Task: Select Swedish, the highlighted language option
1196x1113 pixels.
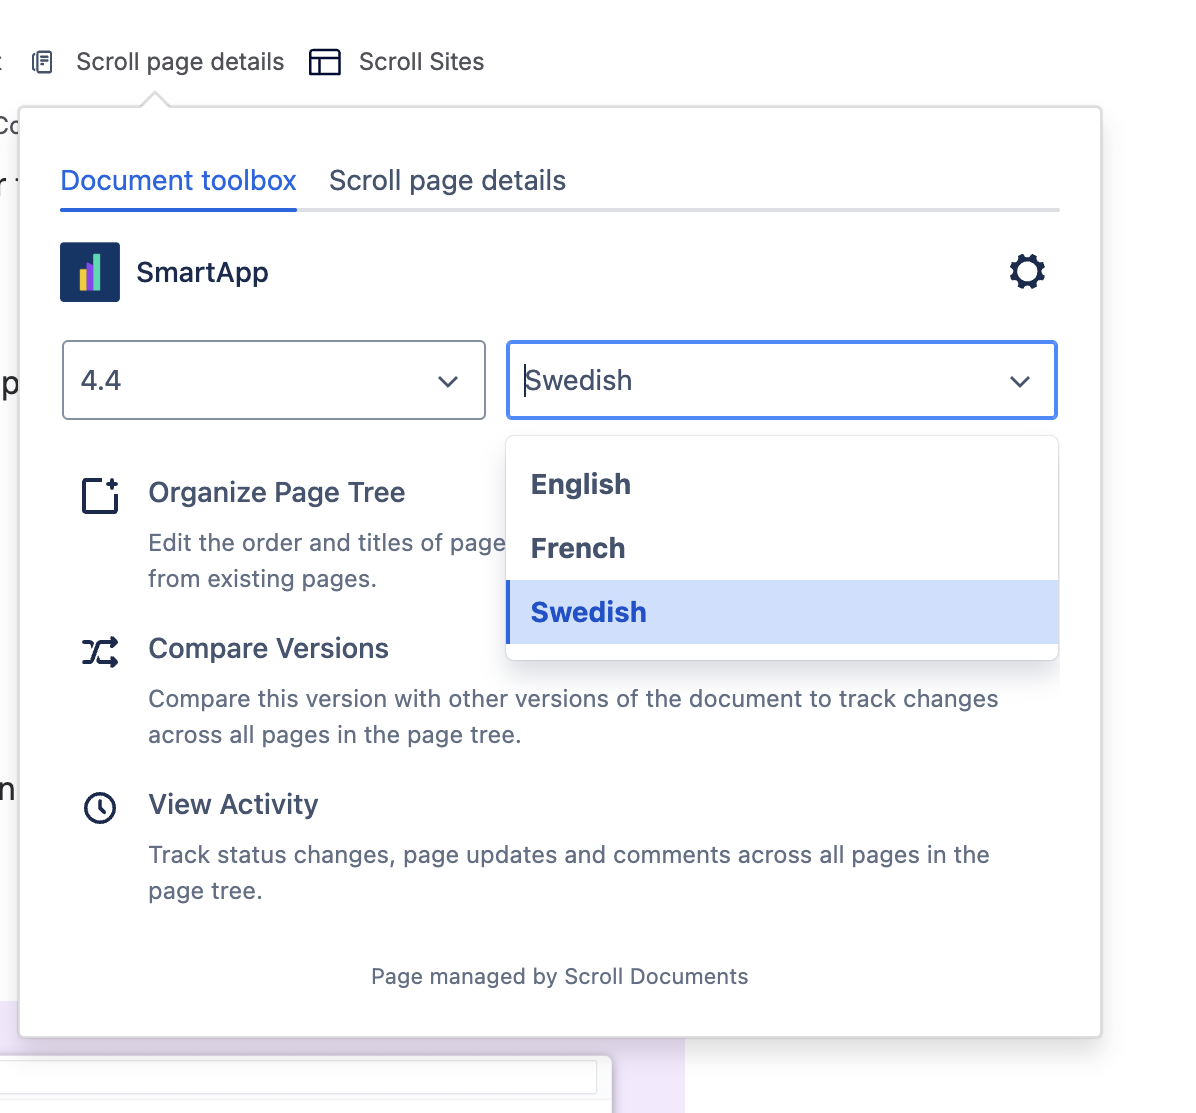Action: 588,612
